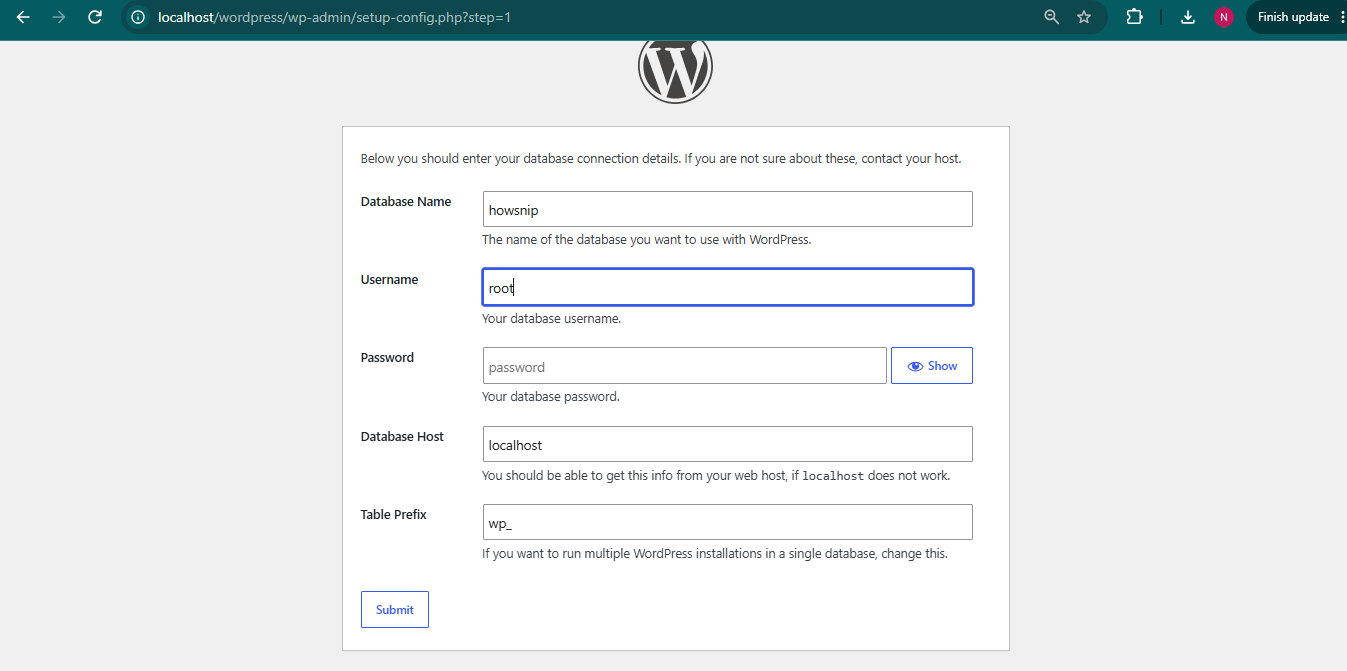The height and width of the screenshot is (671, 1347).
Task: Open the browser extensions puzzle icon
Action: tap(1134, 17)
